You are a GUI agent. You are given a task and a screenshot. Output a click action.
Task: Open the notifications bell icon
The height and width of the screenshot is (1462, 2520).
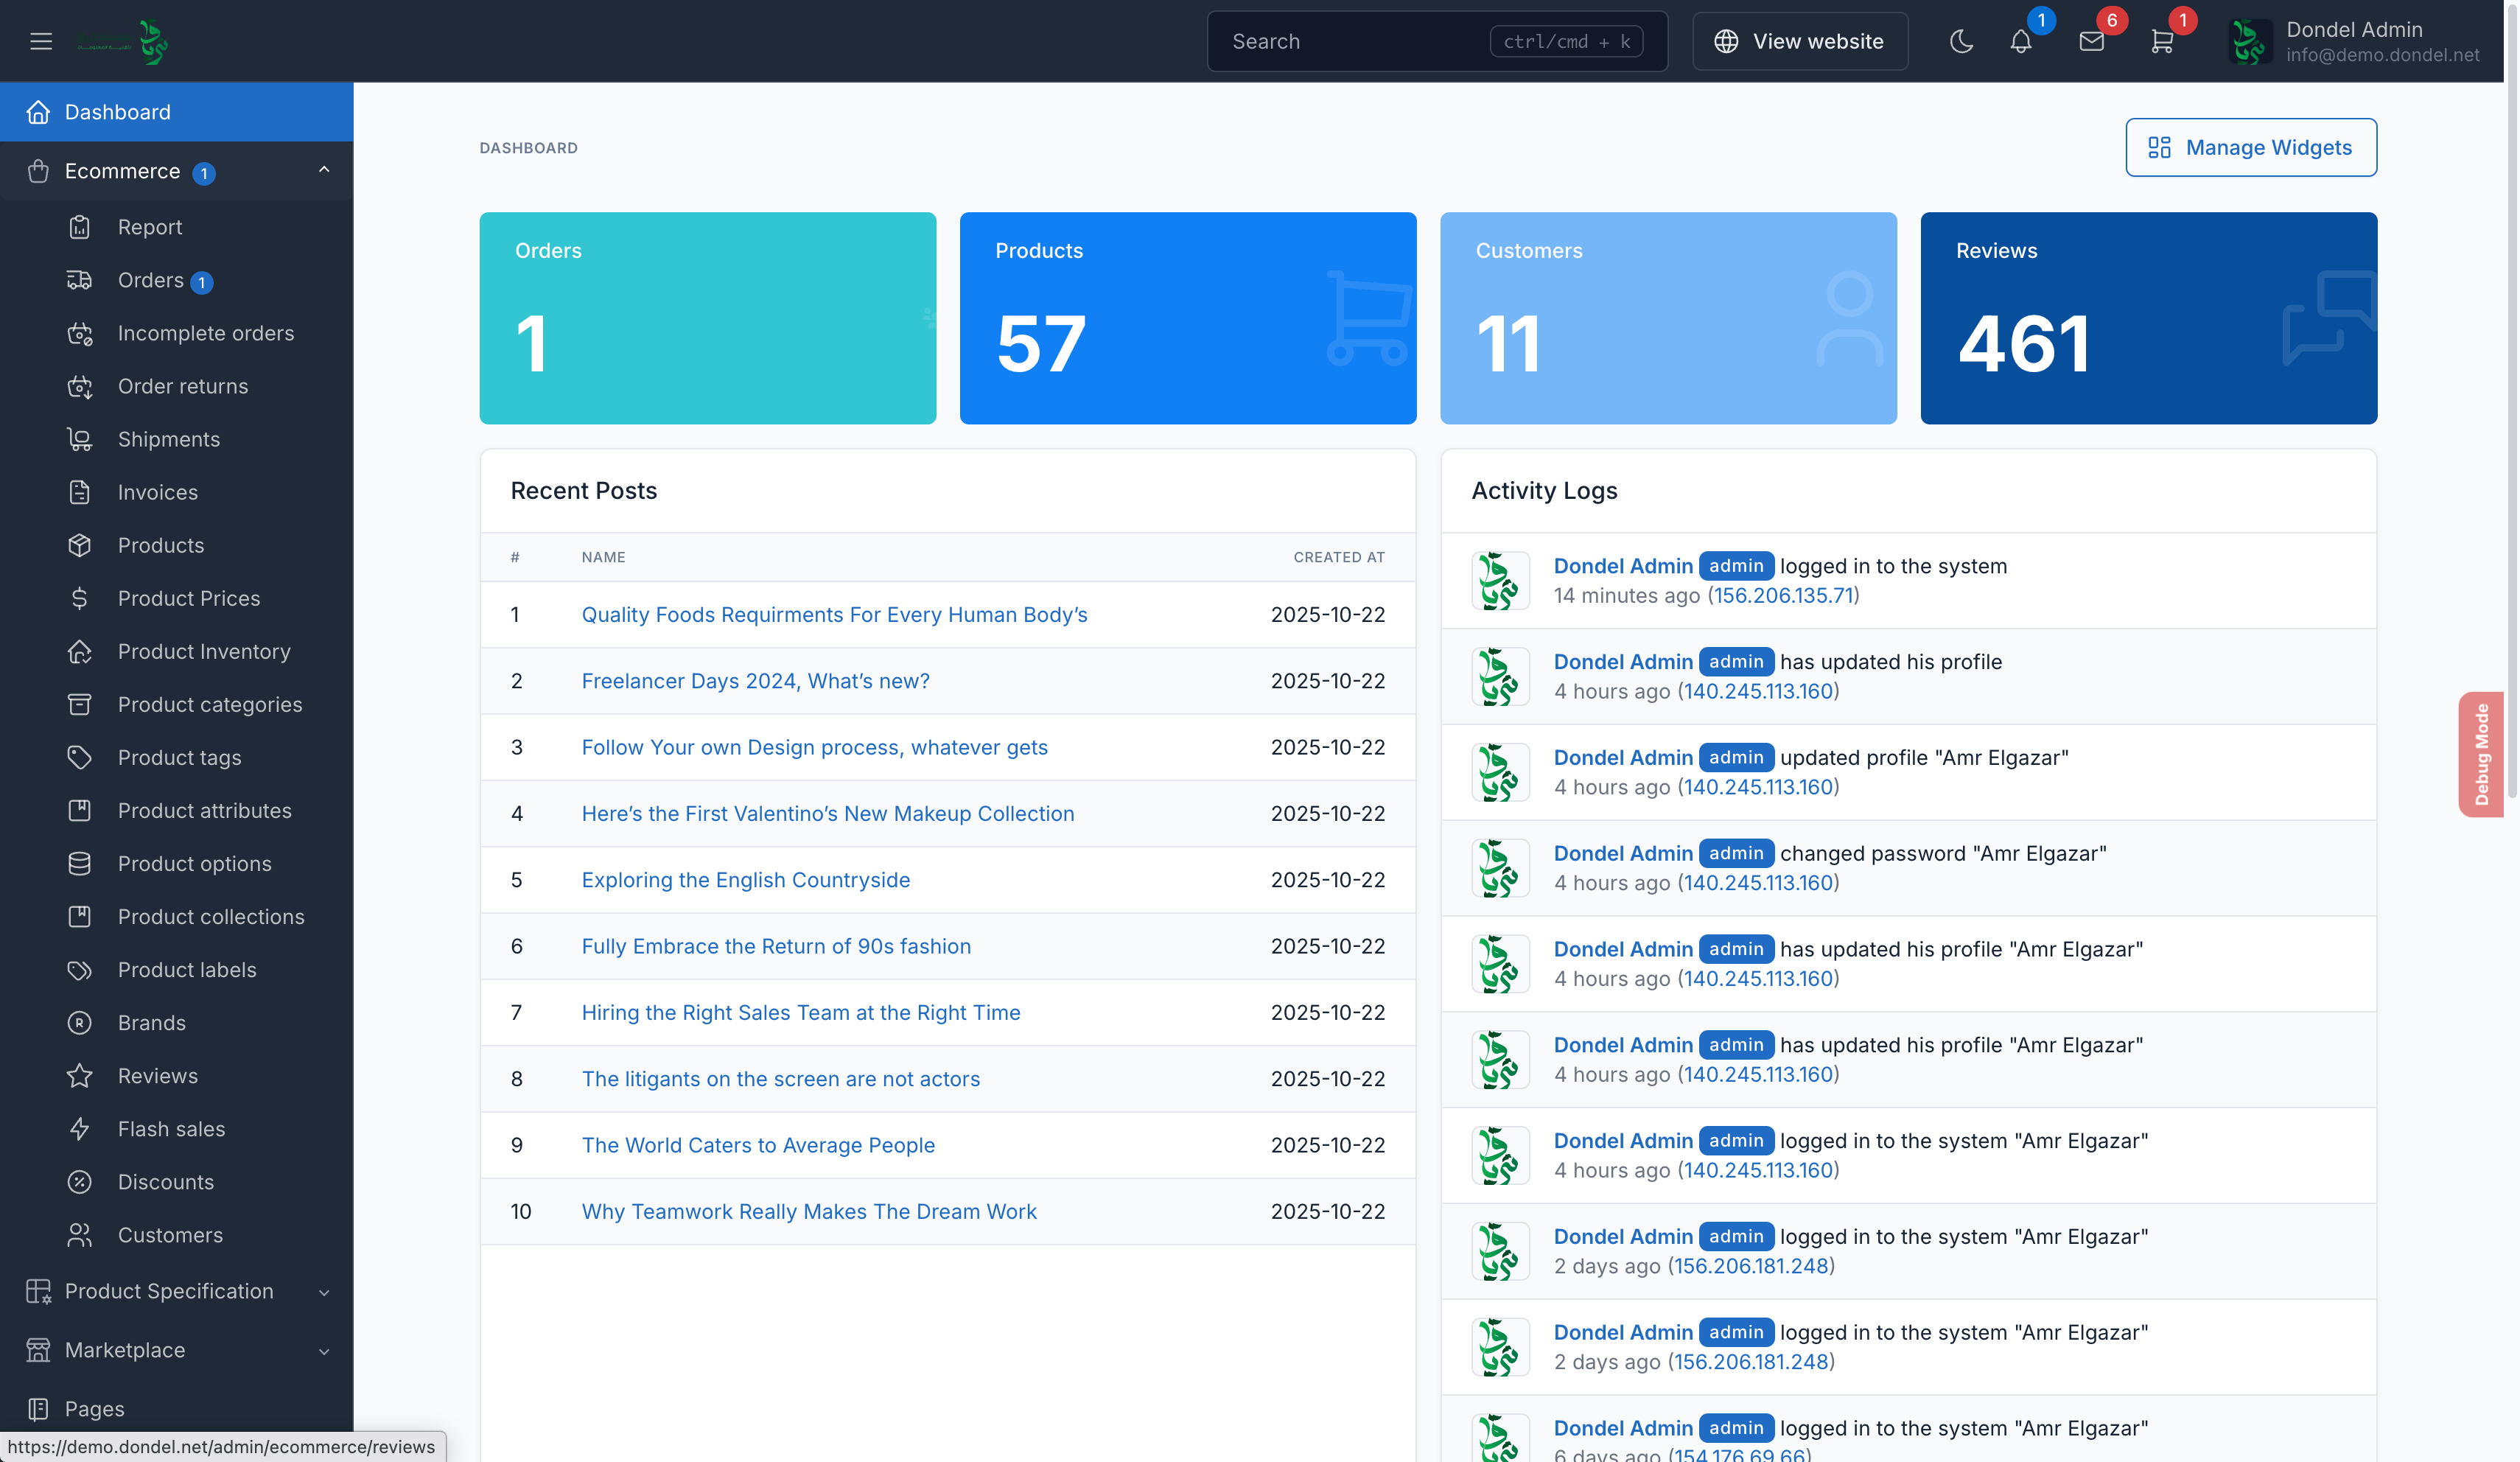pyautogui.click(x=2020, y=41)
